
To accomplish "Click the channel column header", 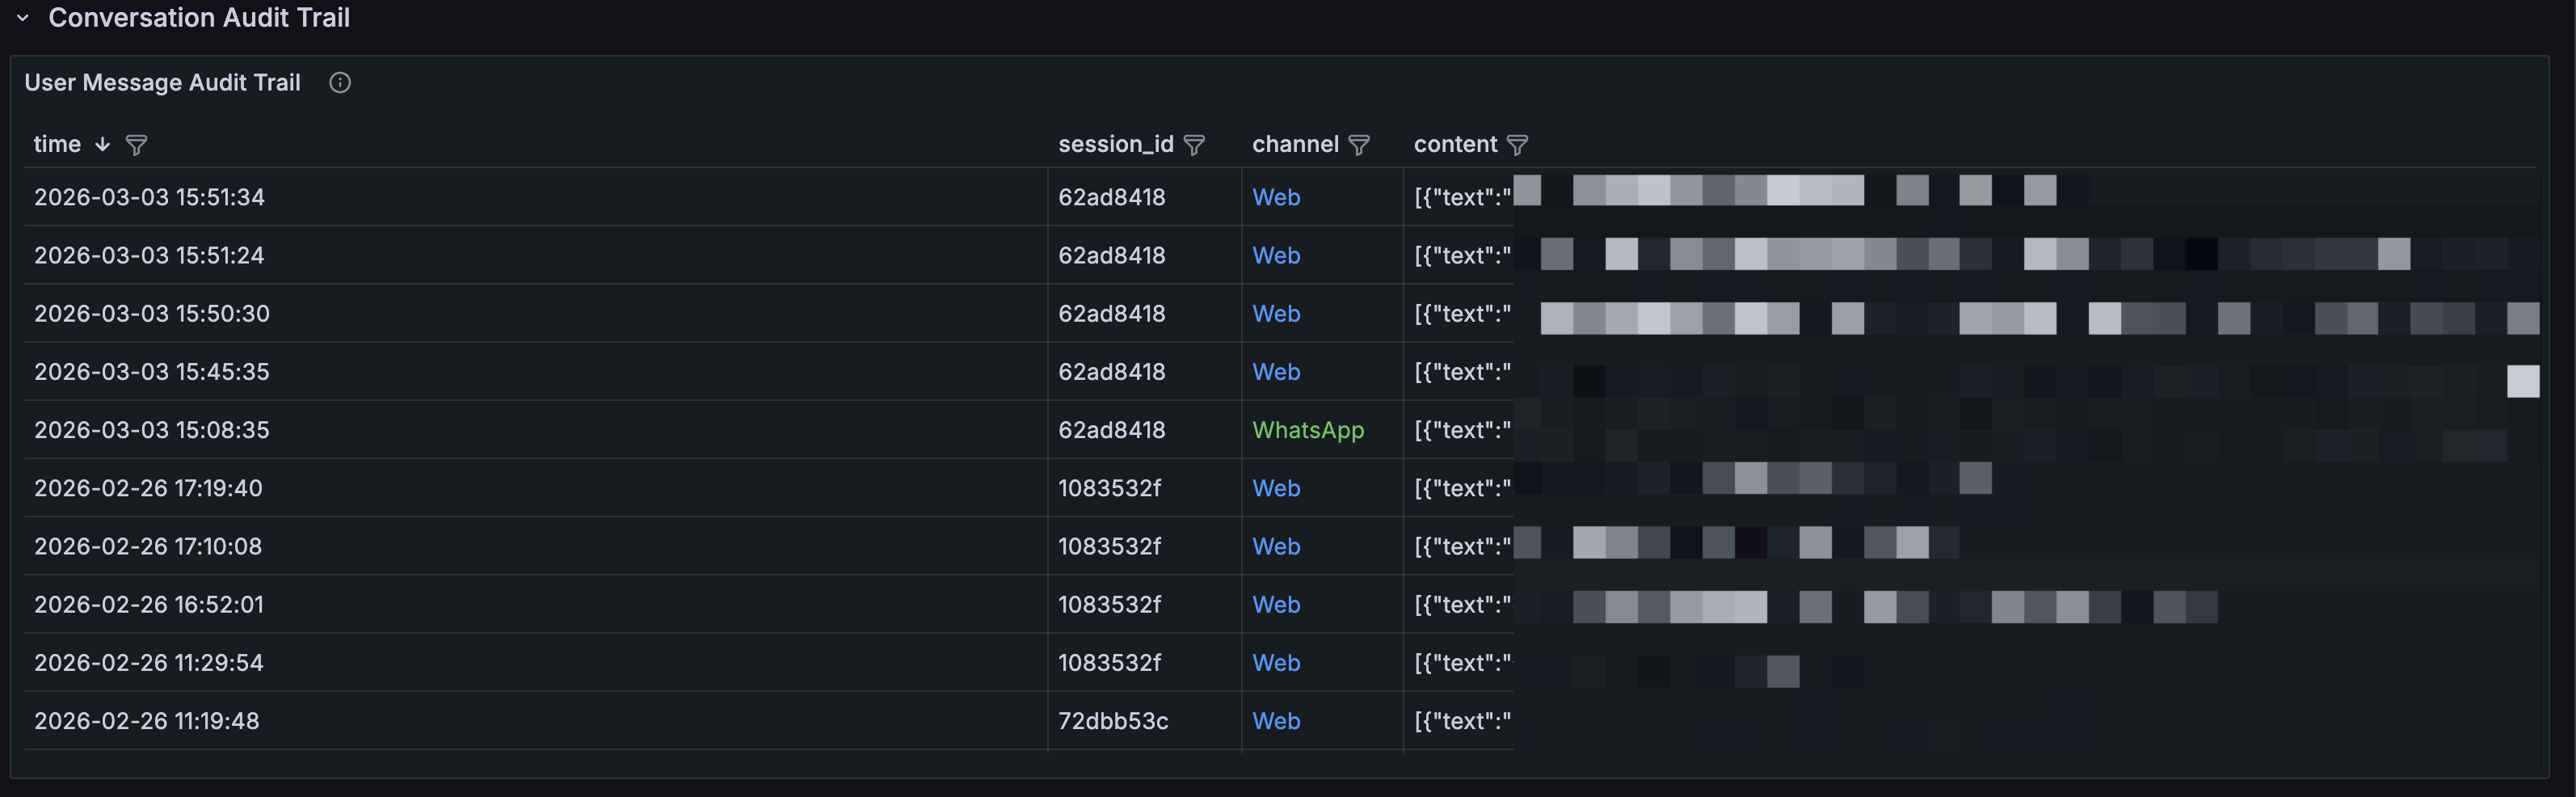I will pos(1295,144).
